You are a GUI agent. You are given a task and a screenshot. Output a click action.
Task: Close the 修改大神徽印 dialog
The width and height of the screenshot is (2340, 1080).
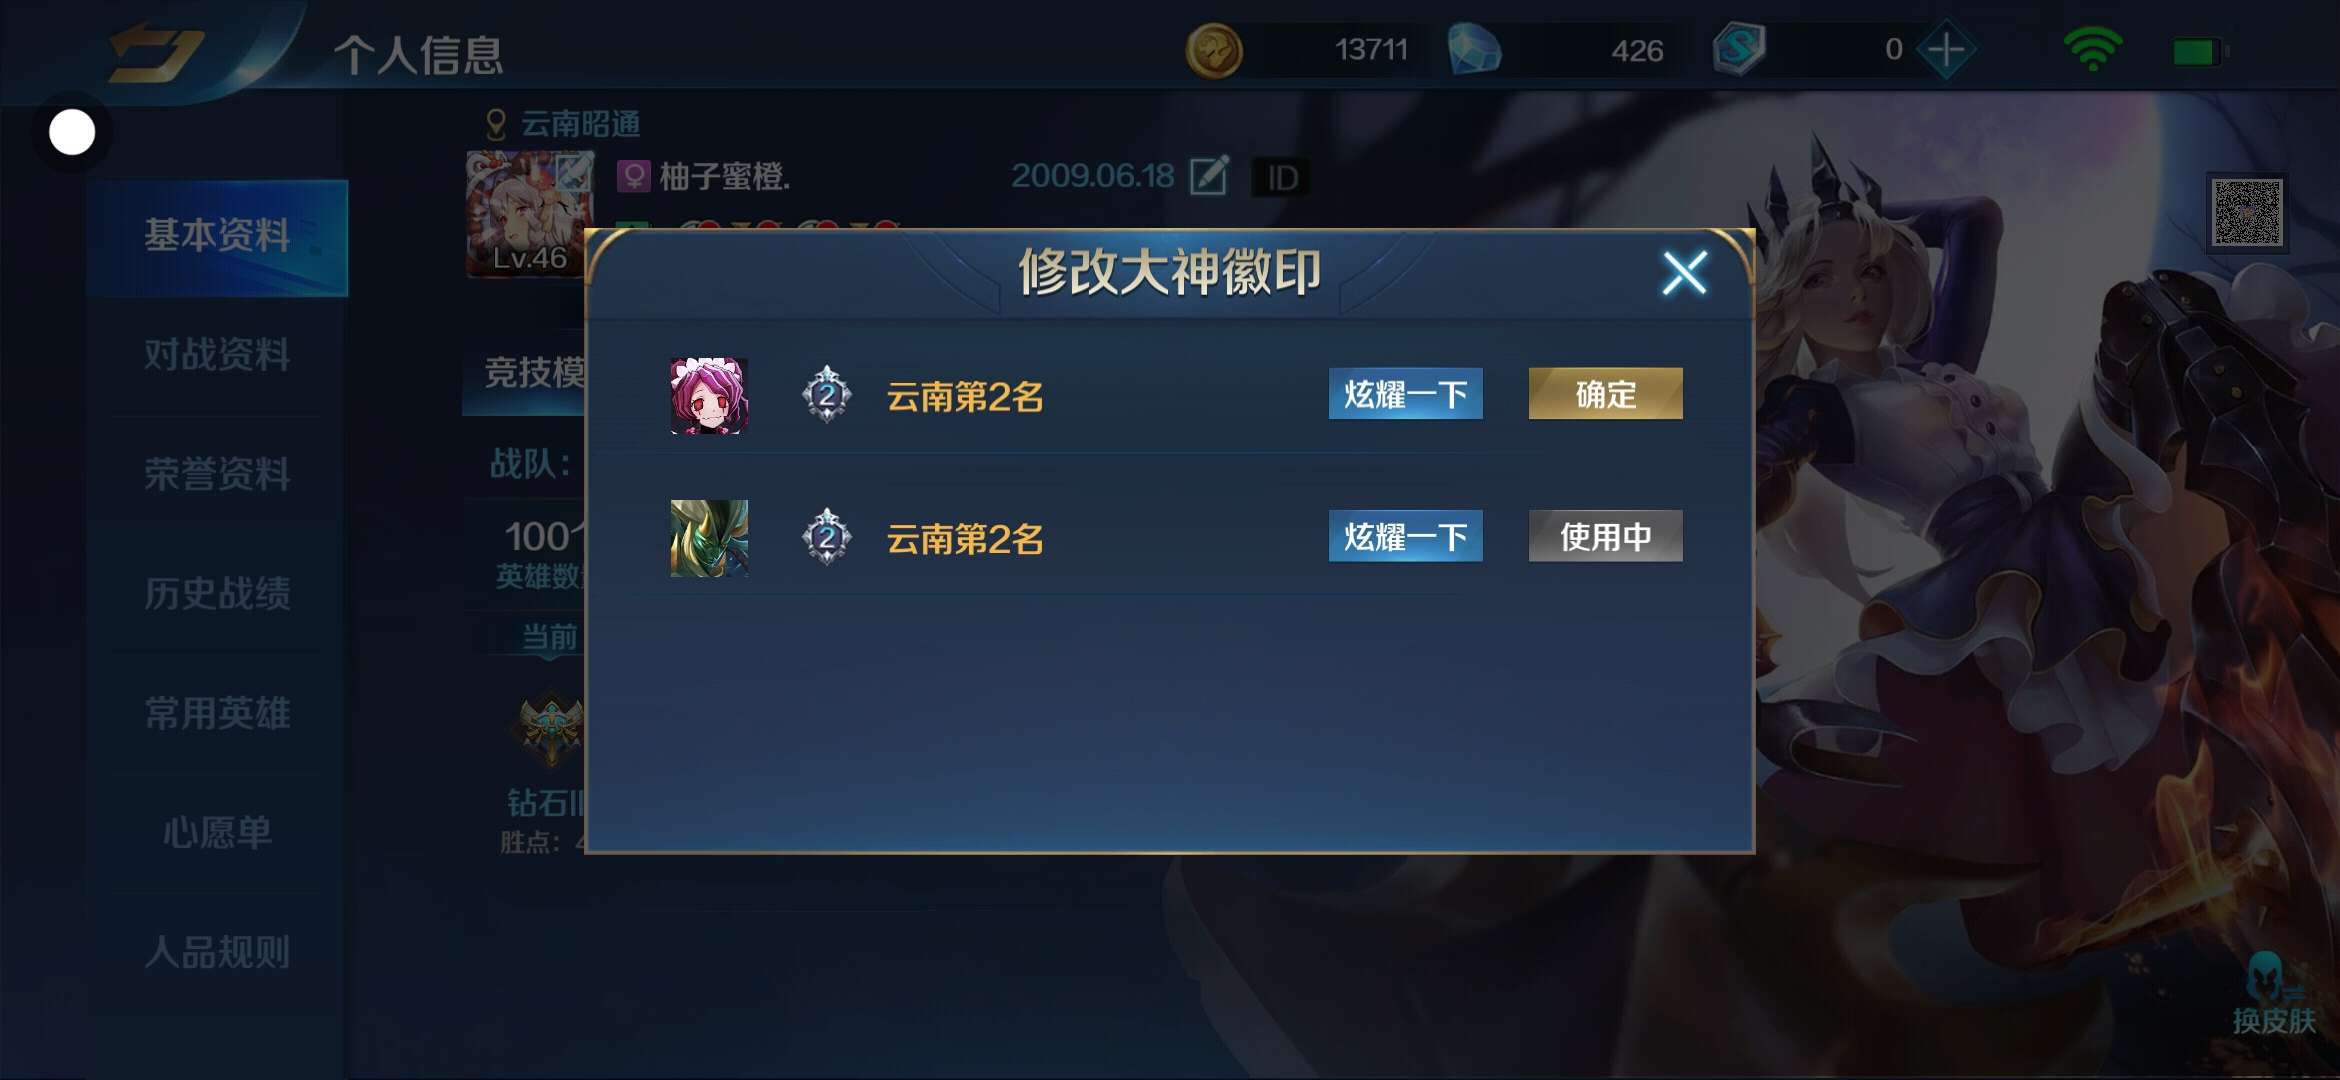tap(1684, 272)
